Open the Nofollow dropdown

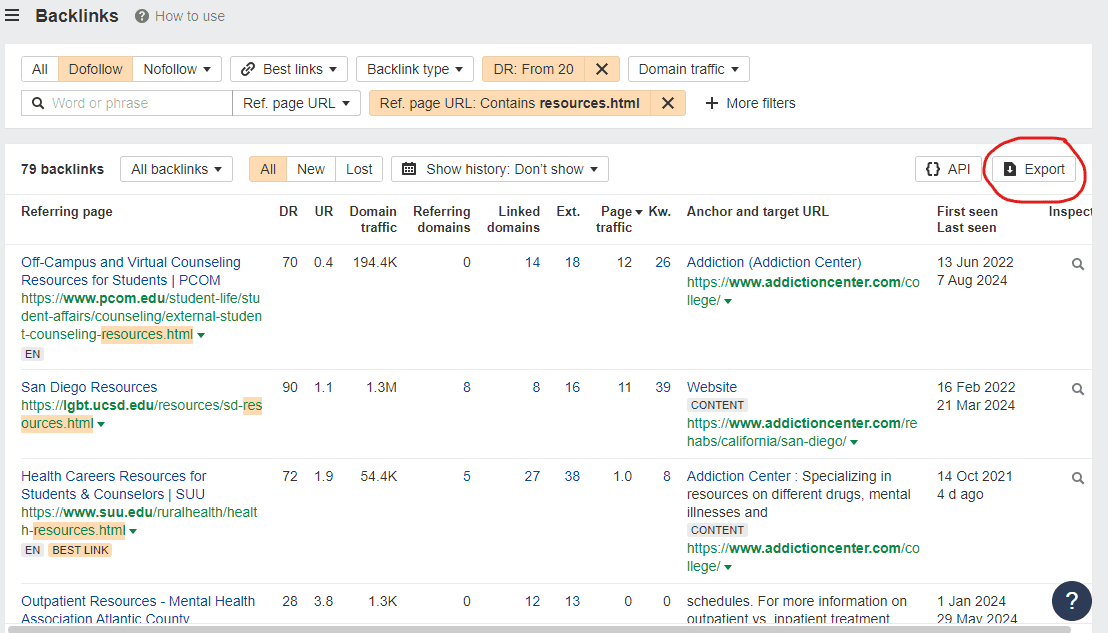[177, 69]
